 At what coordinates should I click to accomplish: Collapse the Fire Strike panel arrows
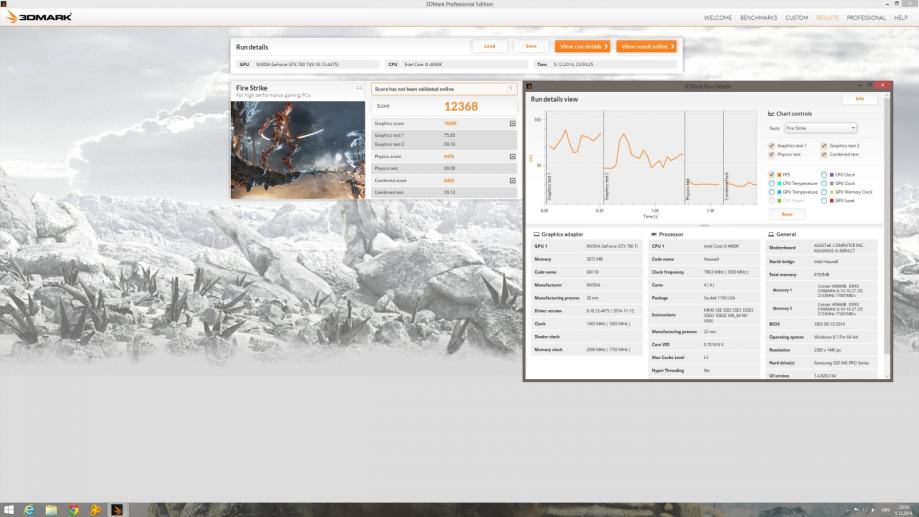click(359, 89)
